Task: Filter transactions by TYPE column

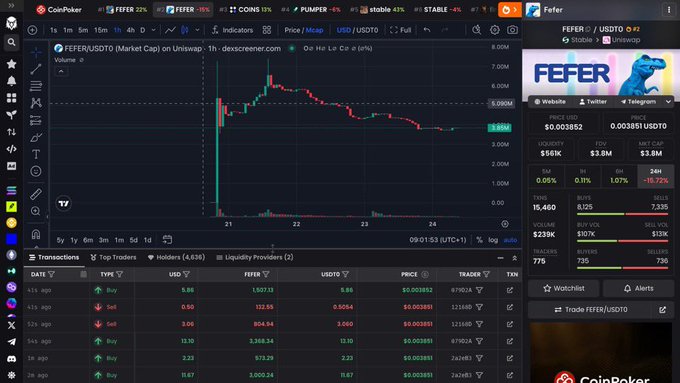Action: pyautogui.click(x=119, y=274)
